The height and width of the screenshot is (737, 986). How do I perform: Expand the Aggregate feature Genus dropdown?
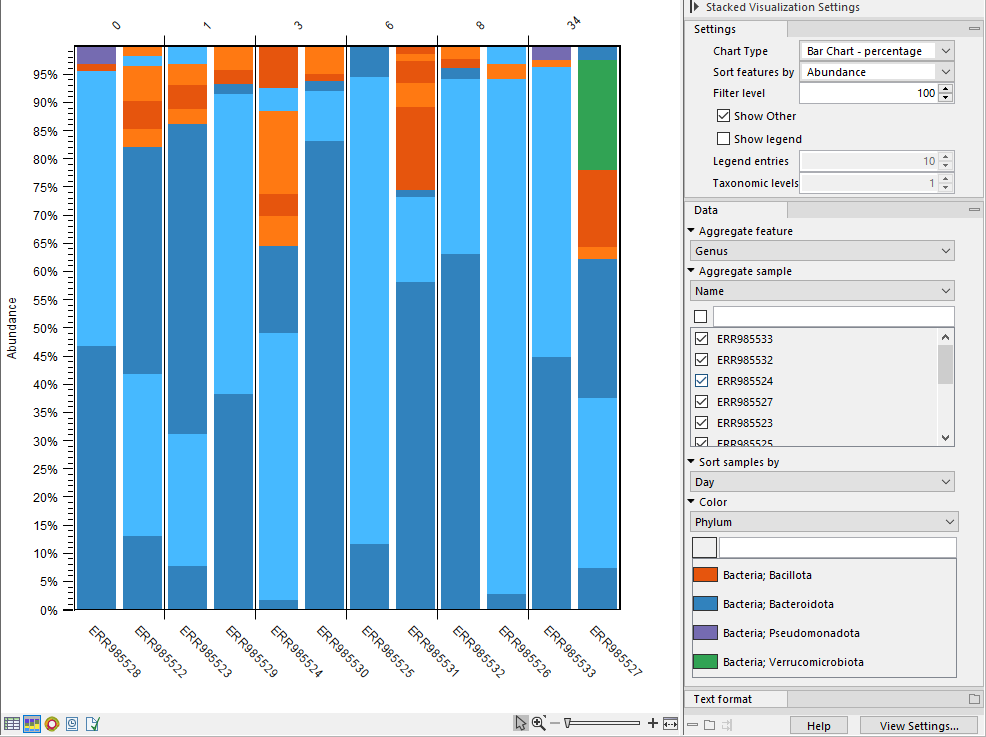tap(822, 251)
